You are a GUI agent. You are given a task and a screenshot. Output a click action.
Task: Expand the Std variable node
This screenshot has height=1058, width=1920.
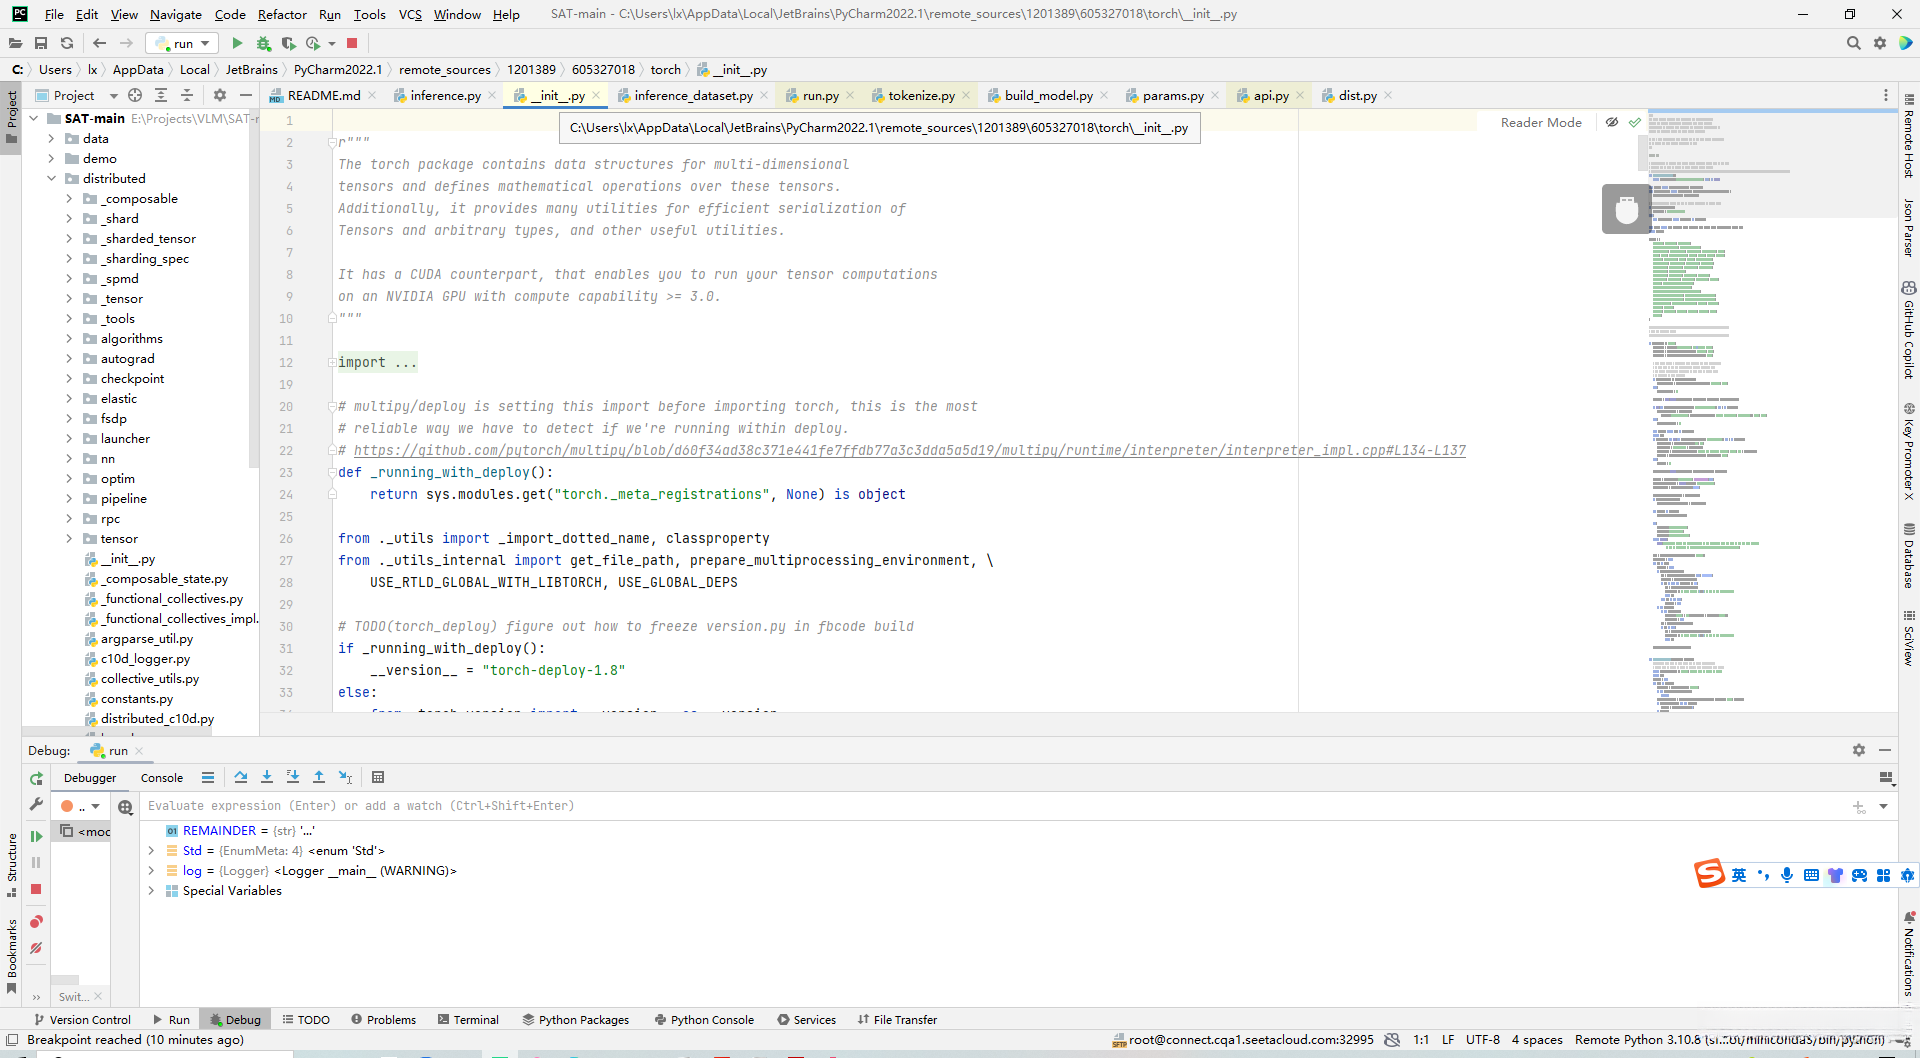tap(151, 851)
